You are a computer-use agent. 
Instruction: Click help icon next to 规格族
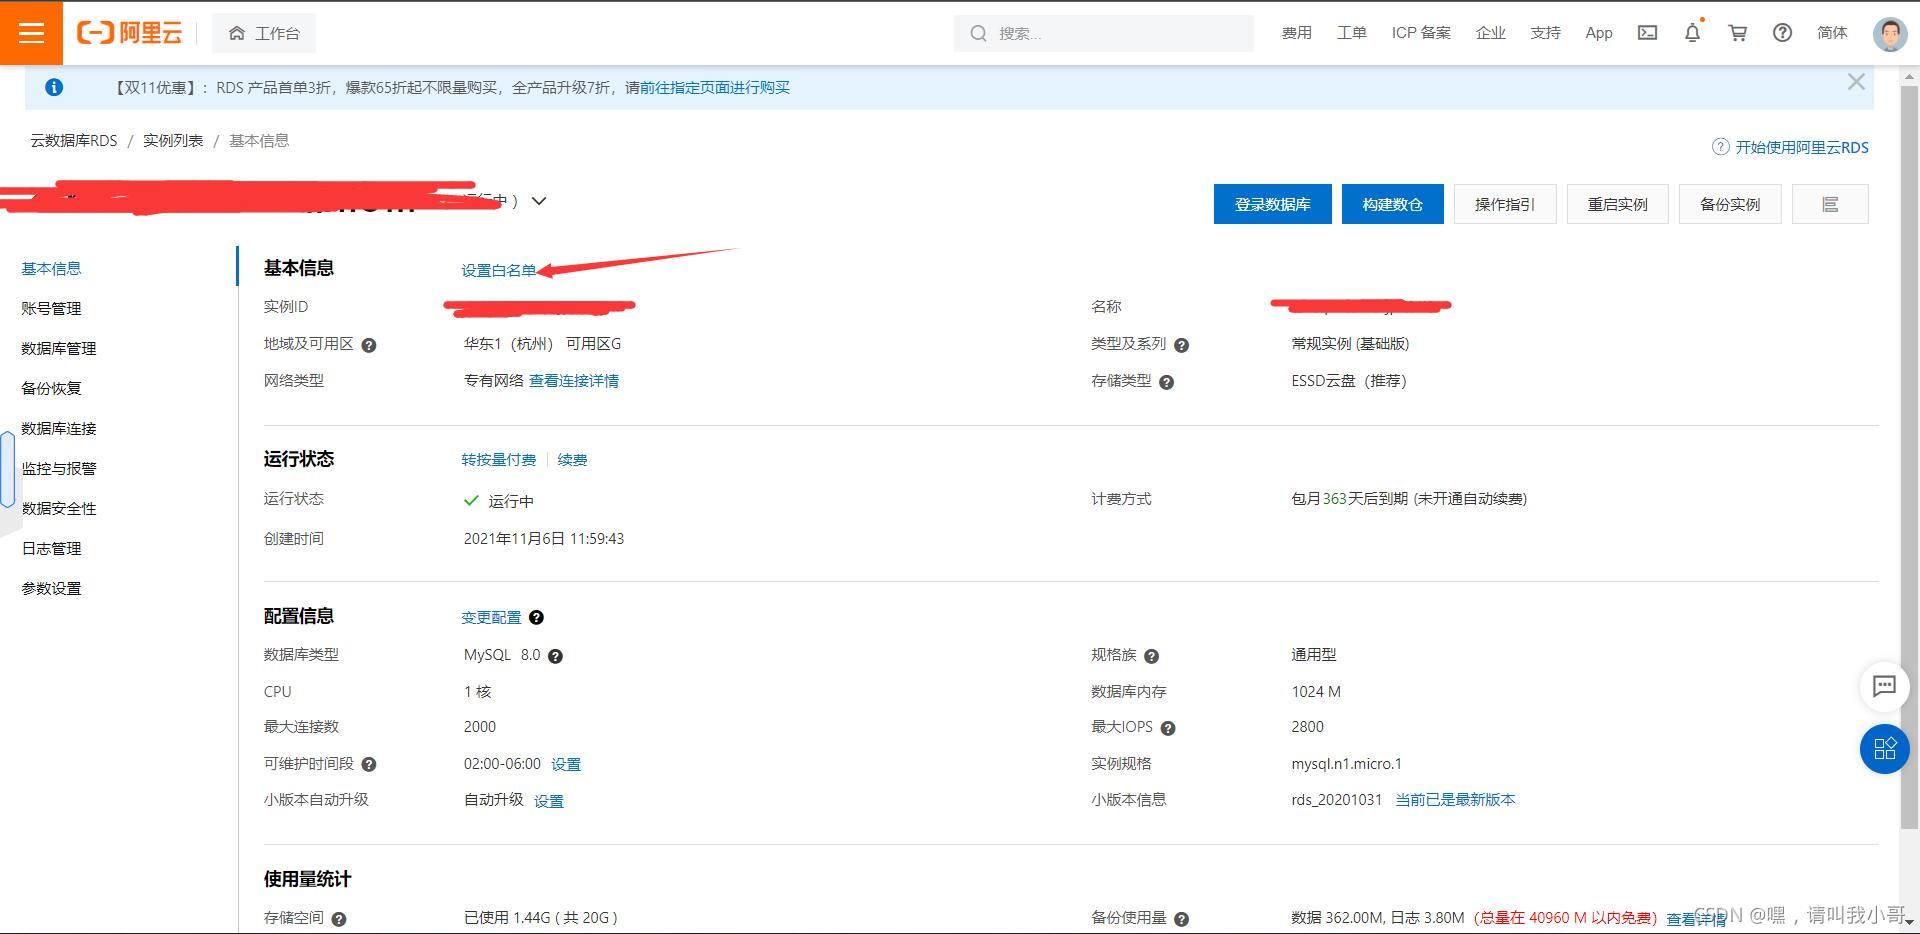pos(1151,657)
